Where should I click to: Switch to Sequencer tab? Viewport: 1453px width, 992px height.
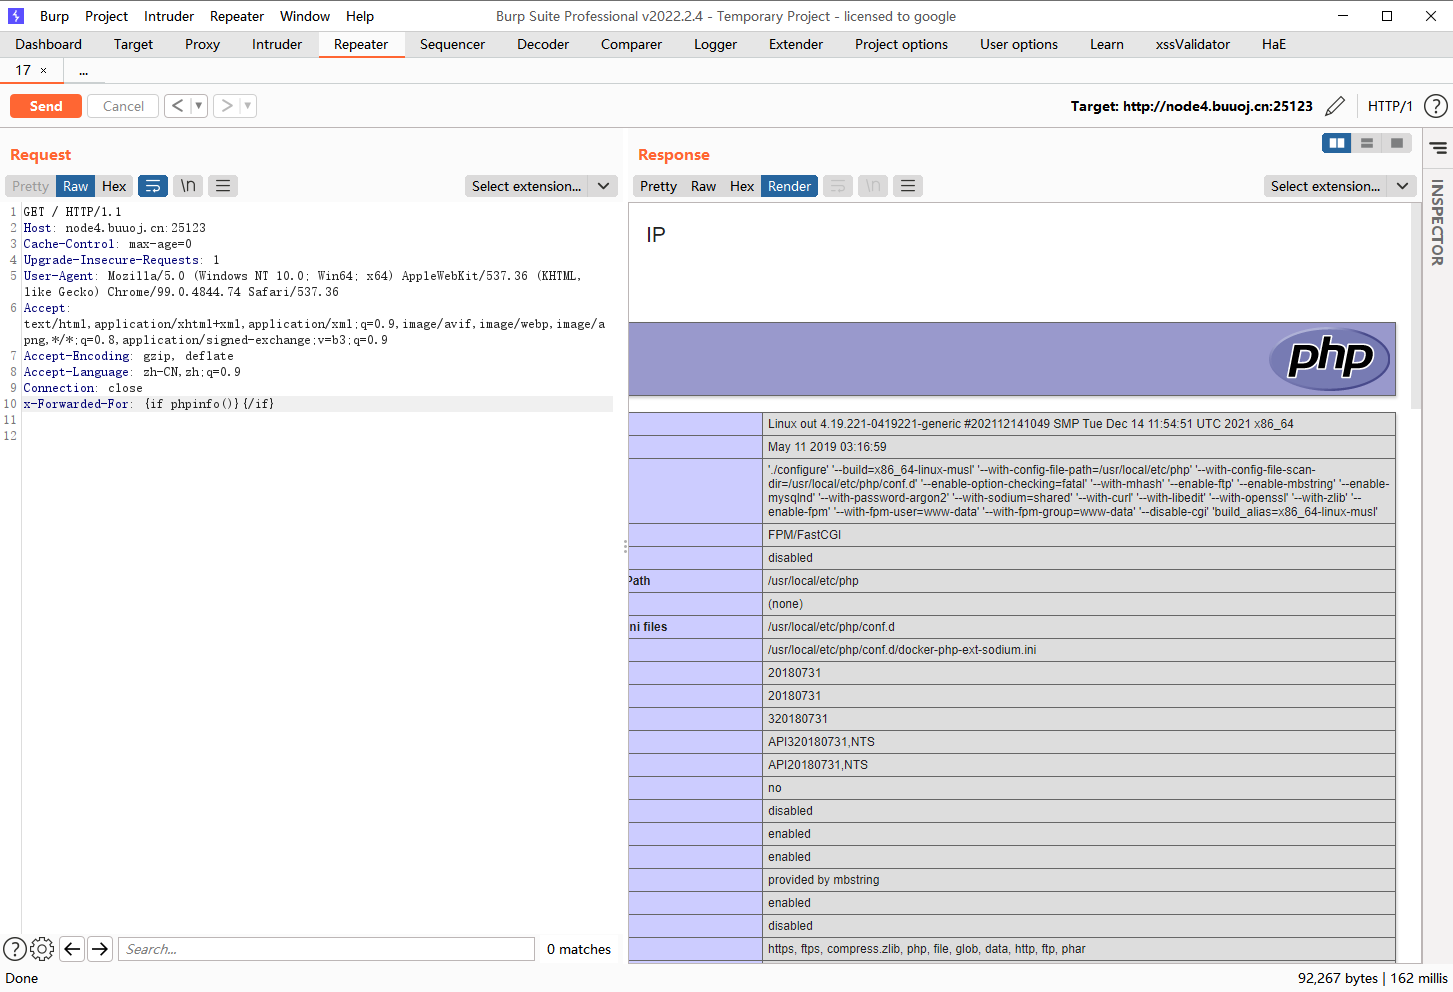(x=452, y=44)
